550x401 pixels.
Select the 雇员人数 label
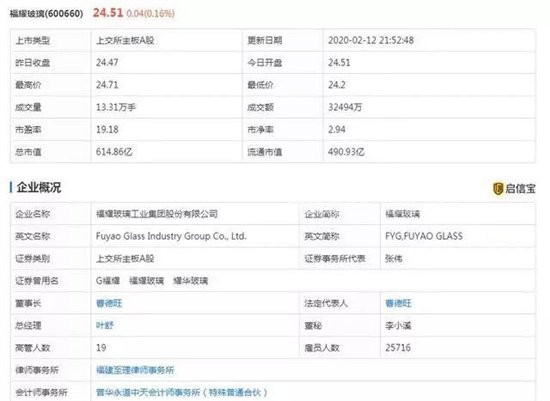(322, 348)
